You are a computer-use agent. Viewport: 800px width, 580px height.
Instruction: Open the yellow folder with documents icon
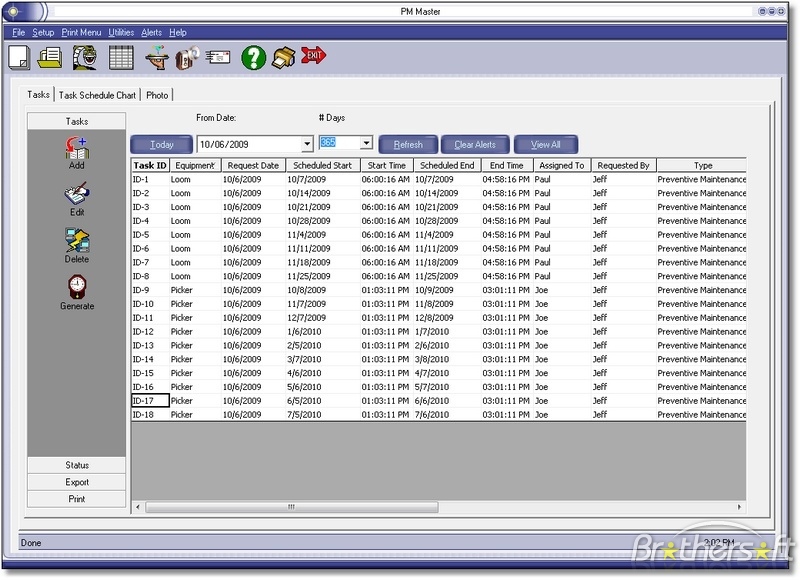coord(50,57)
